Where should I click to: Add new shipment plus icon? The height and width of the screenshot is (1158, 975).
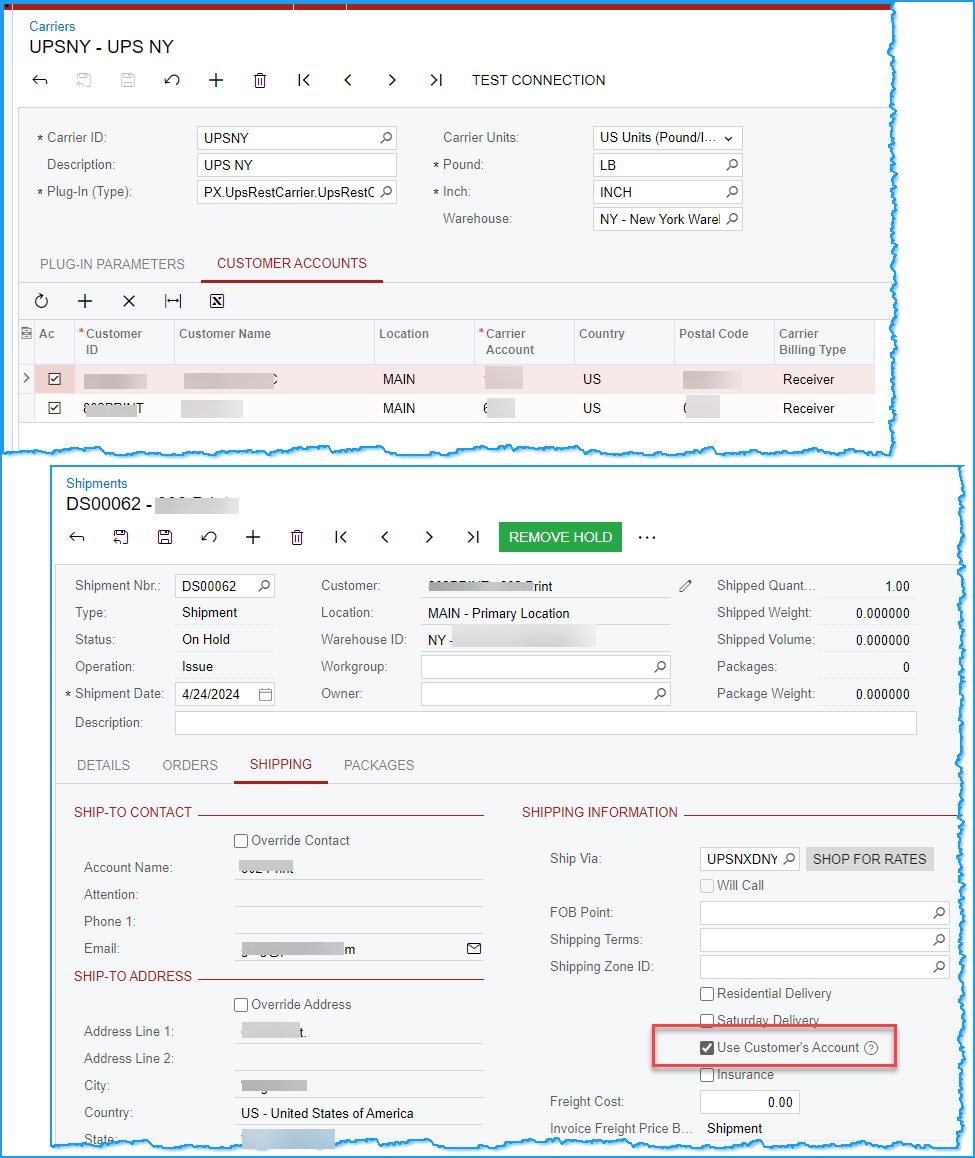point(253,537)
